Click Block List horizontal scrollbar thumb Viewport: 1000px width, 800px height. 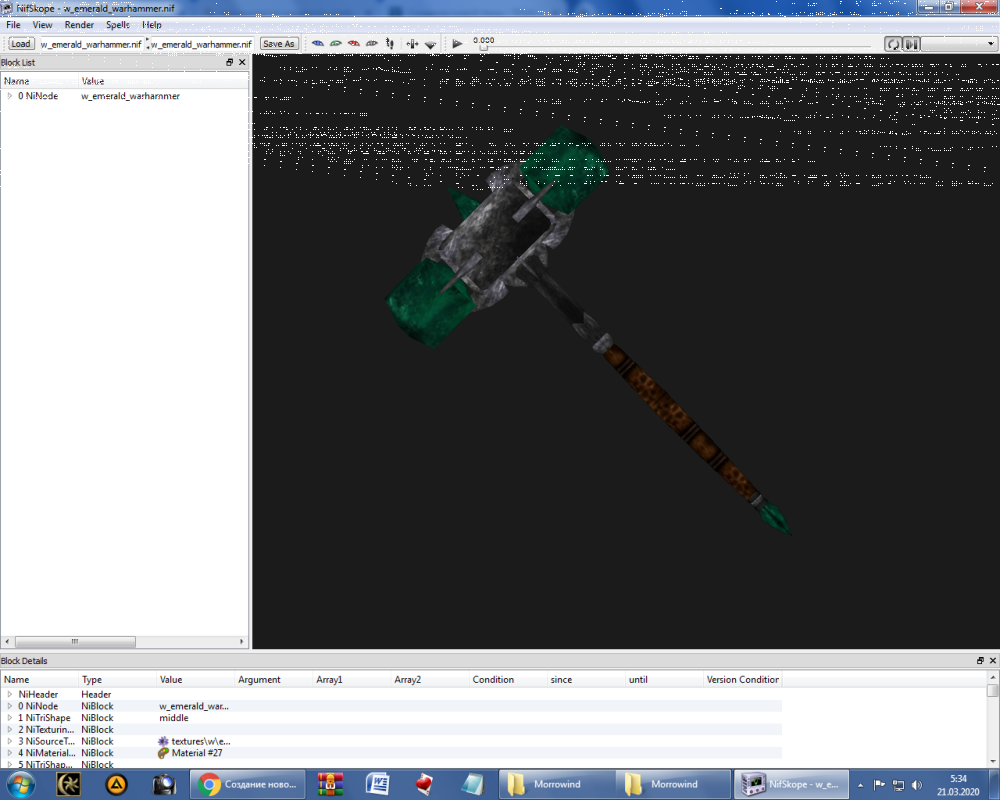pyautogui.click(x=75, y=641)
